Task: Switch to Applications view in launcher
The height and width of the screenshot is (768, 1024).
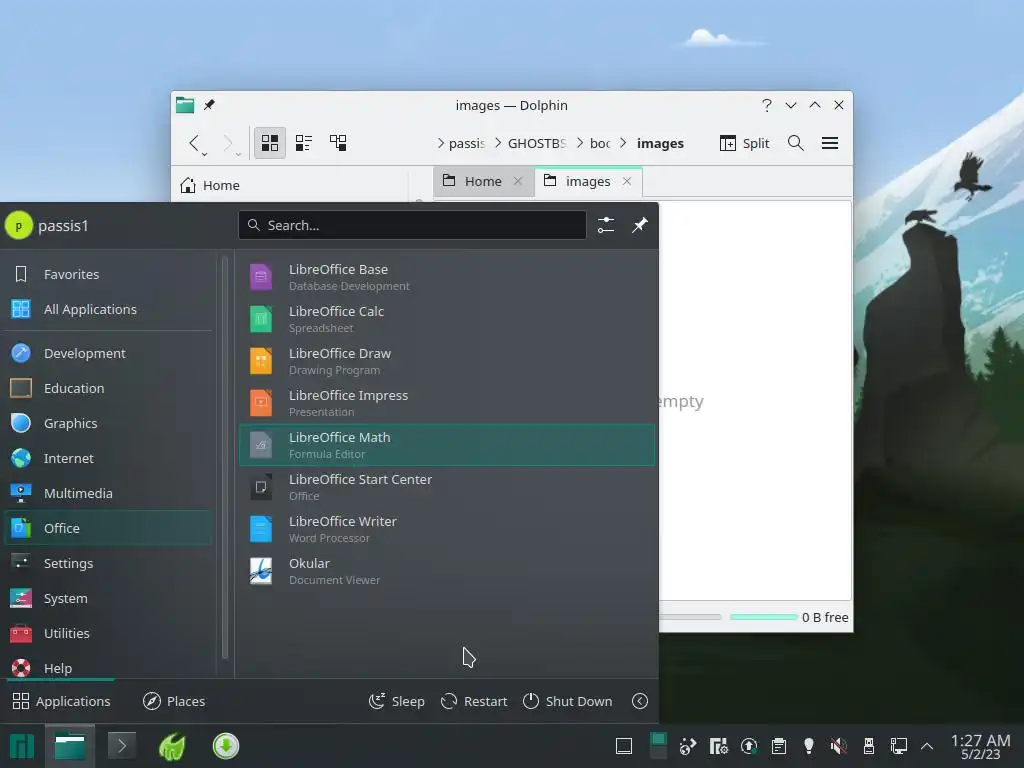Action: pos(61,701)
